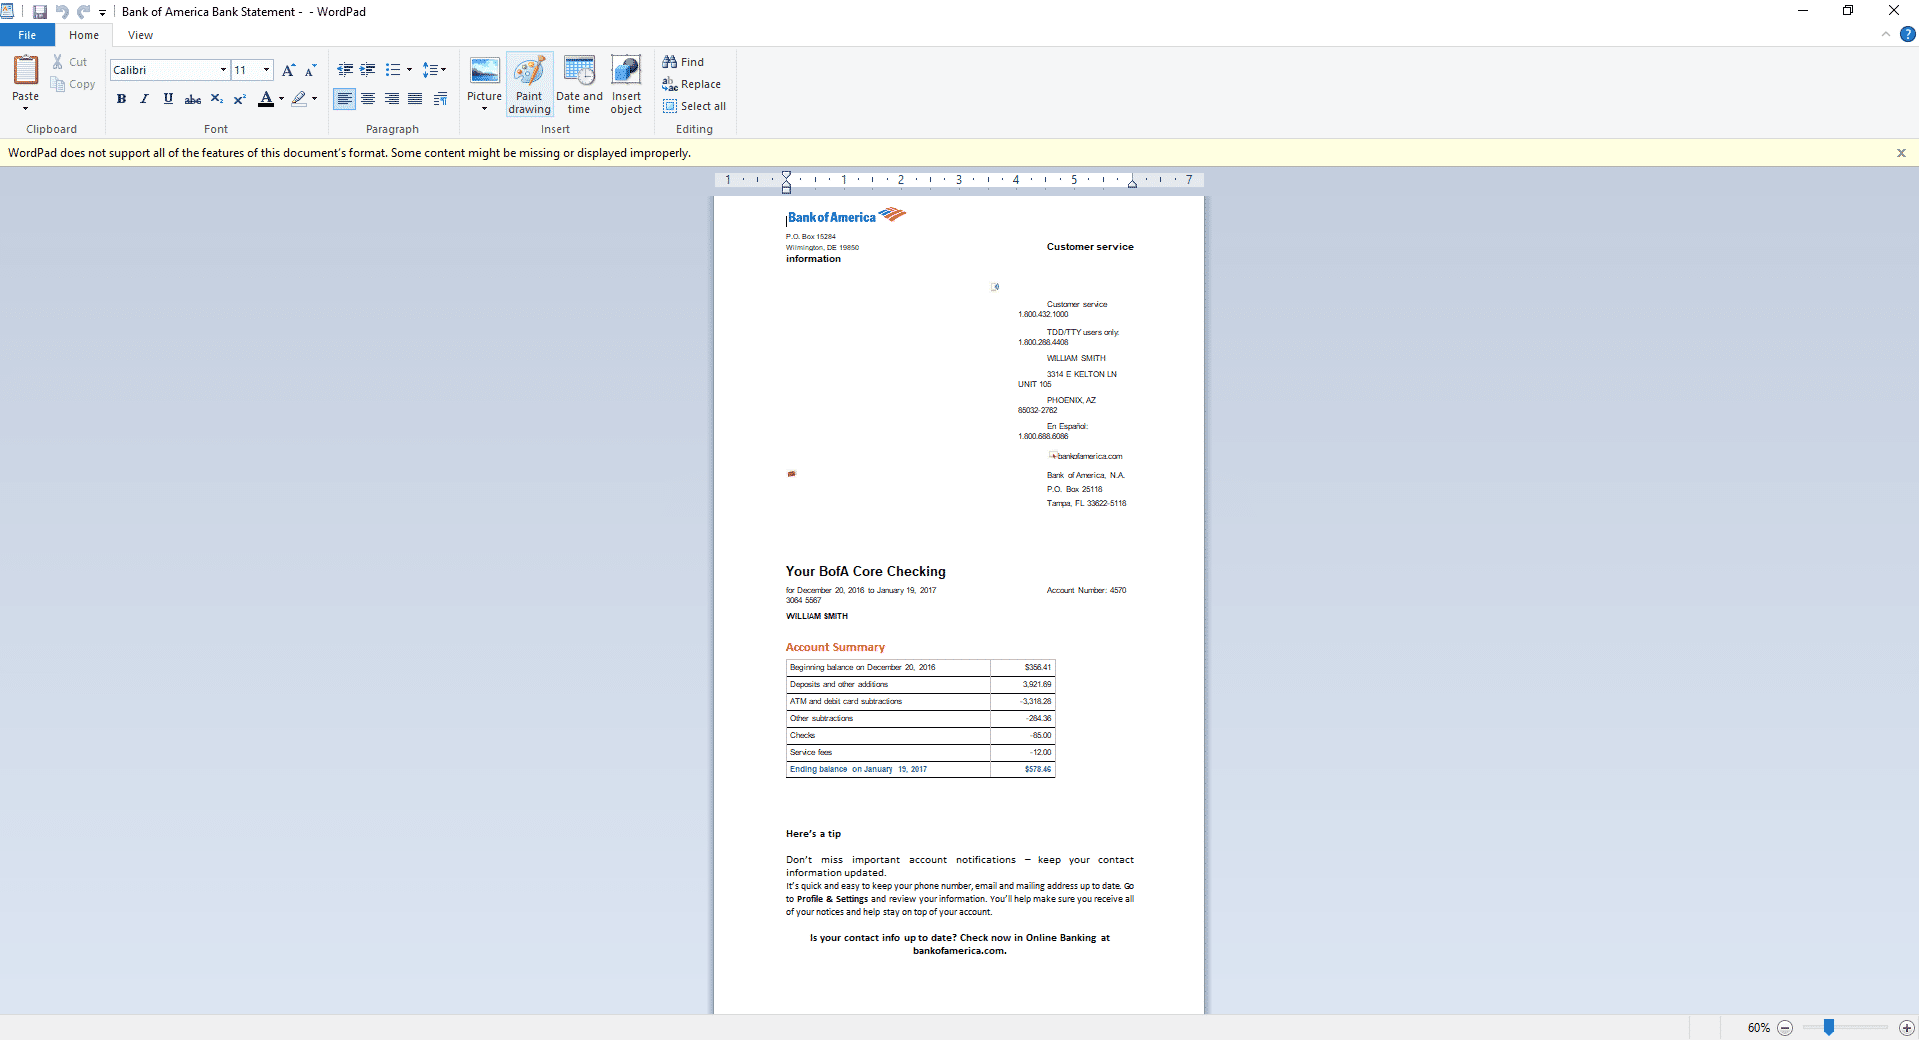Save the document from quick access toolbar
This screenshot has height=1040, width=1919.
click(x=40, y=12)
